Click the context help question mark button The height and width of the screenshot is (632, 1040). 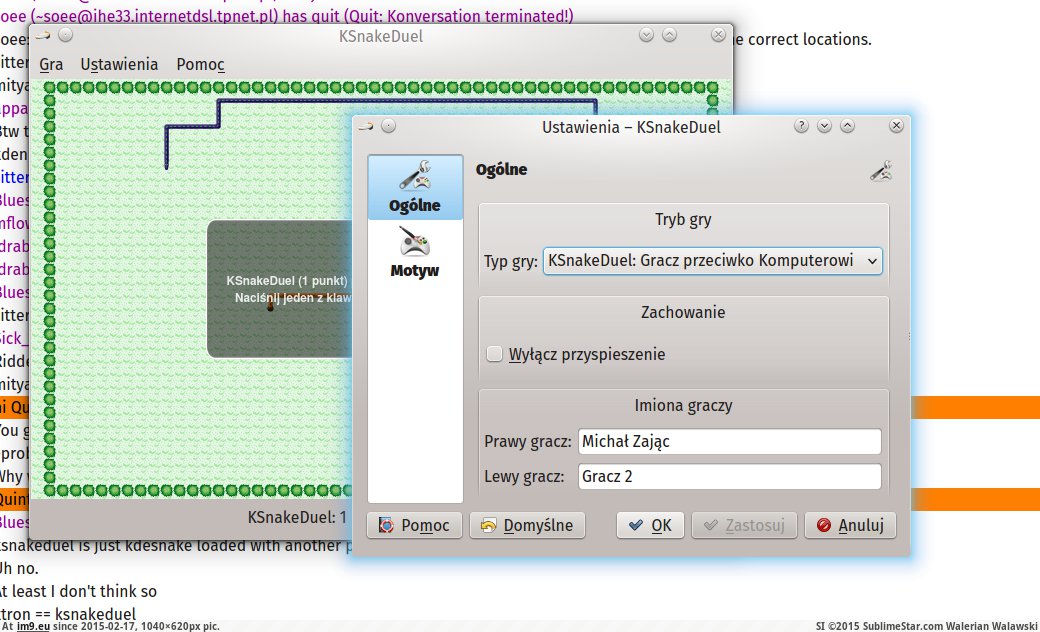[x=801, y=126]
